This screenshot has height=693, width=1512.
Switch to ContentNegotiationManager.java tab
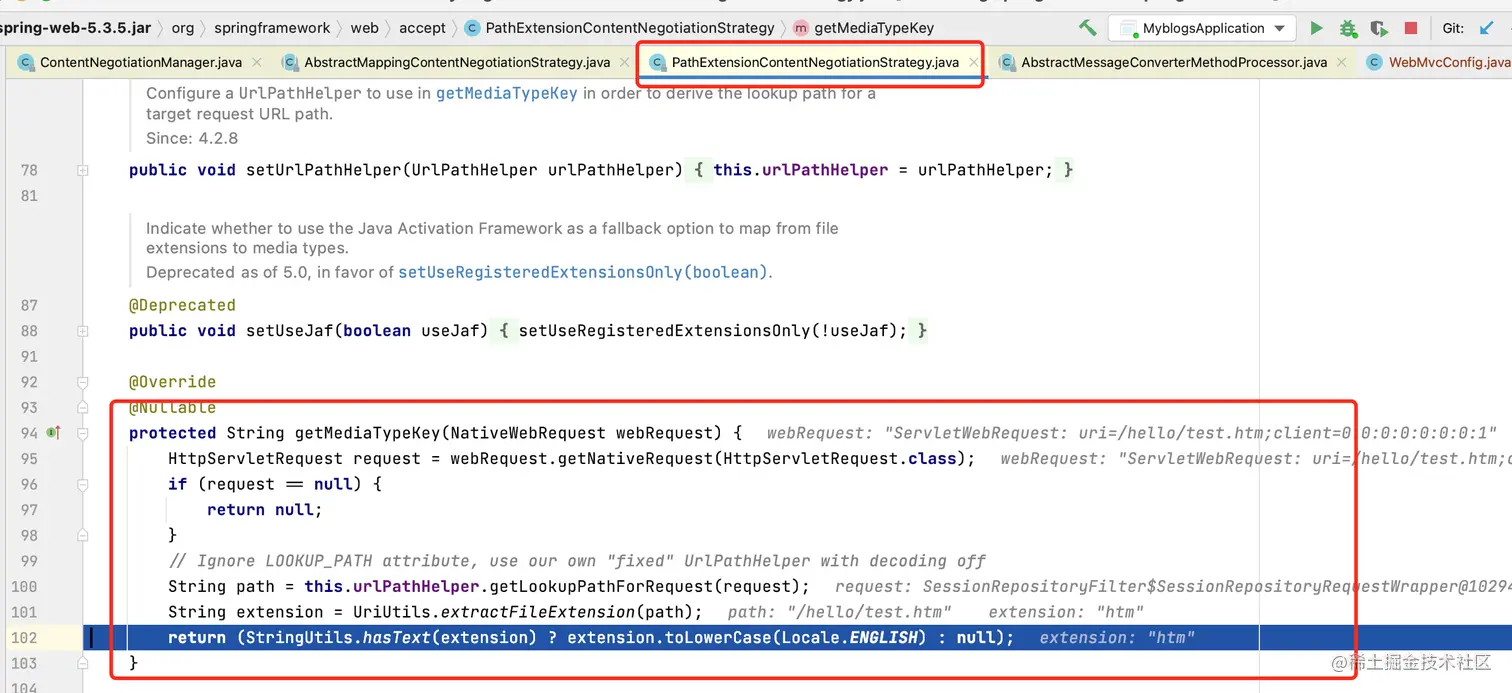[141, 62]
